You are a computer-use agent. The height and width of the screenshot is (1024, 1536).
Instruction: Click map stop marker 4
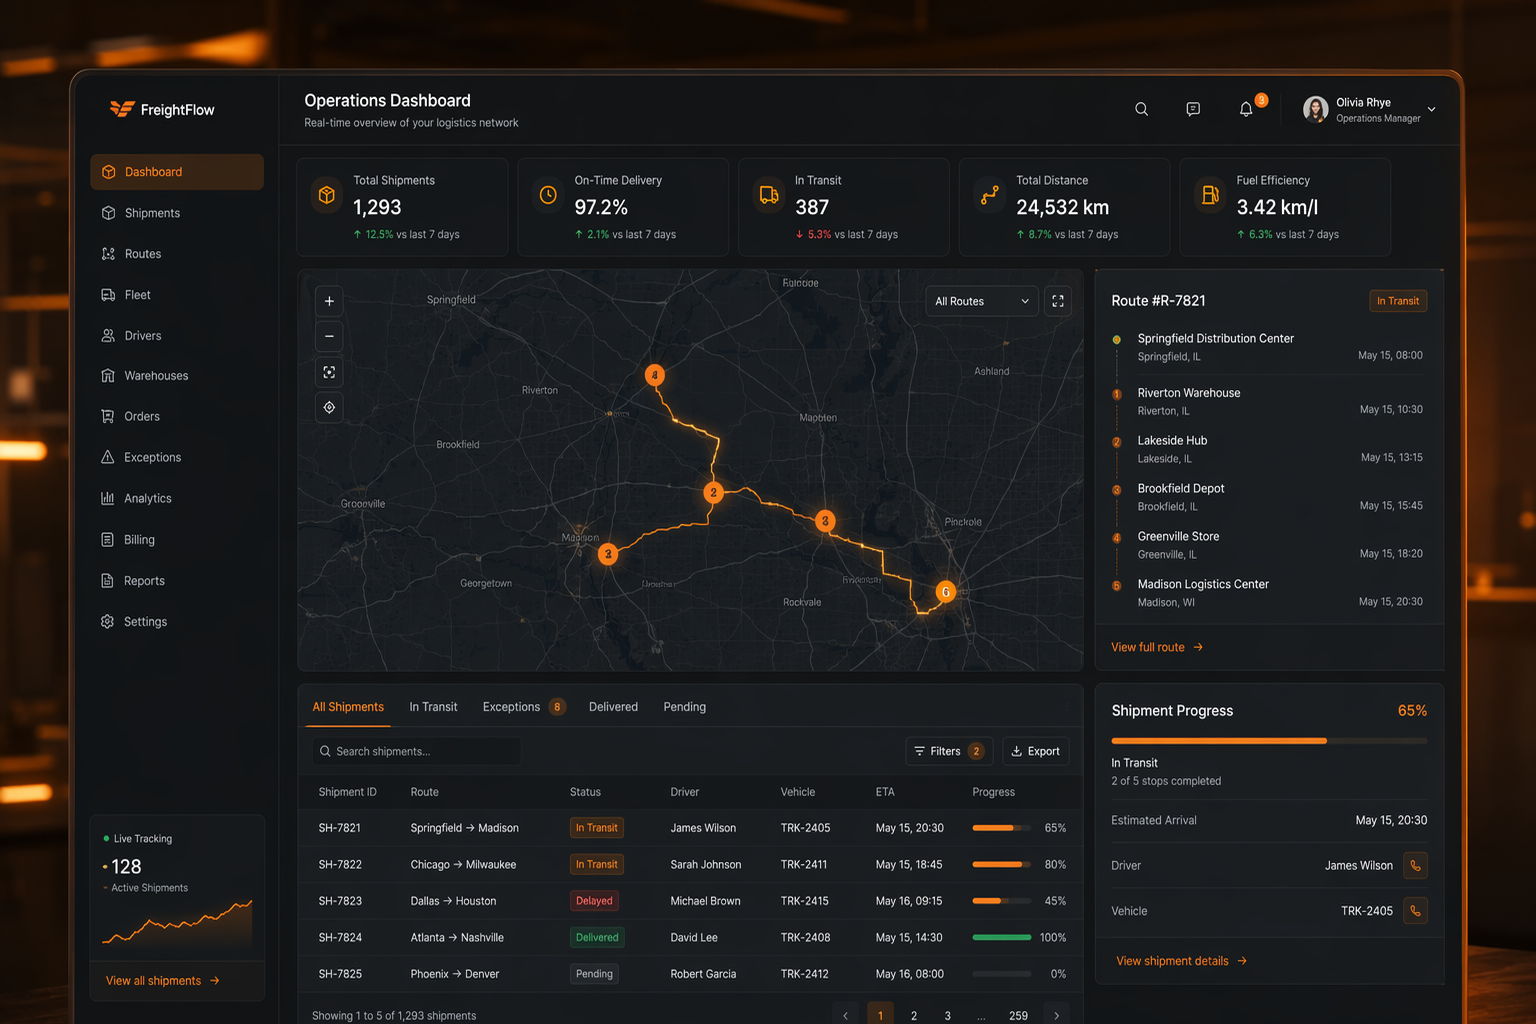pyautogui.click(x=654, y=375)
